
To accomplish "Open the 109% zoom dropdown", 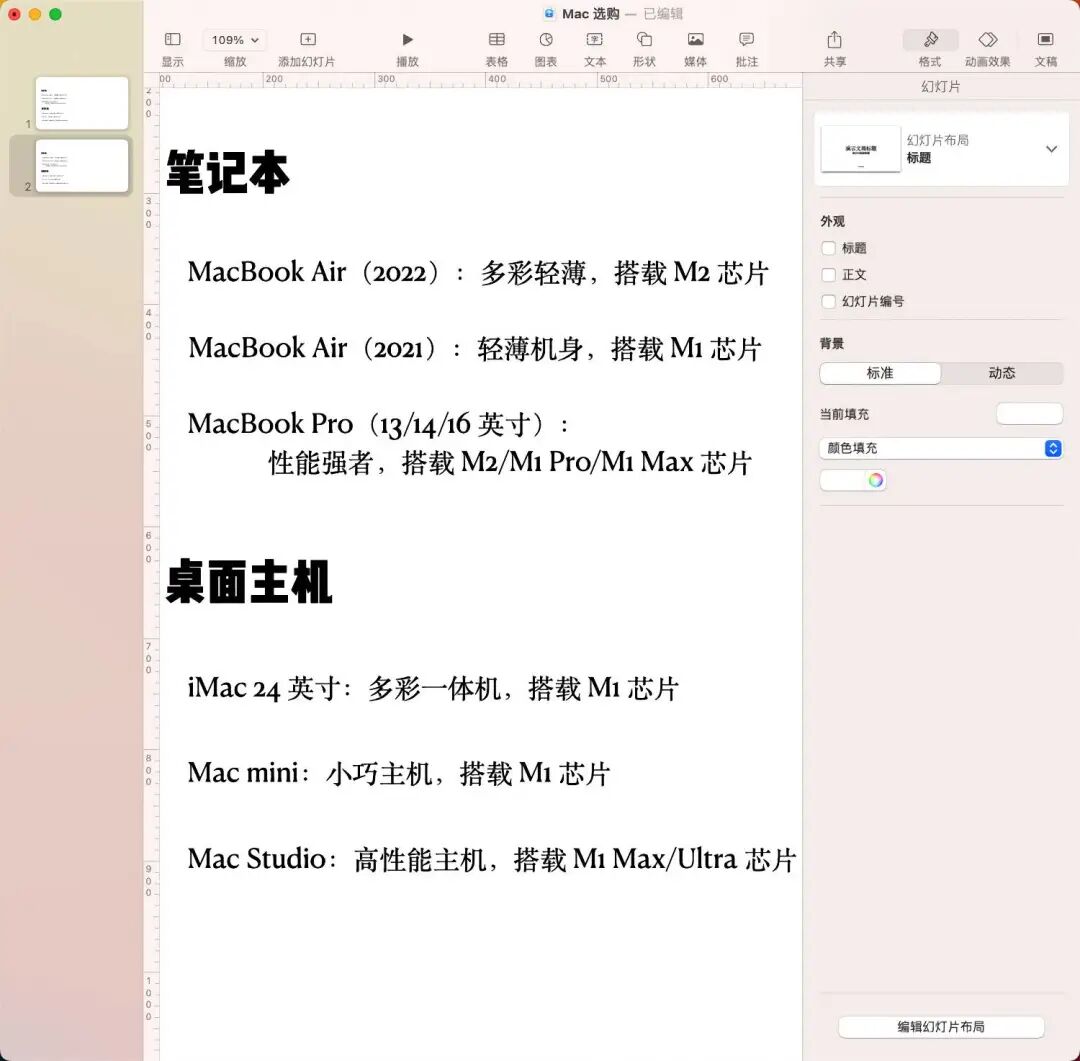I will (235, 40).
